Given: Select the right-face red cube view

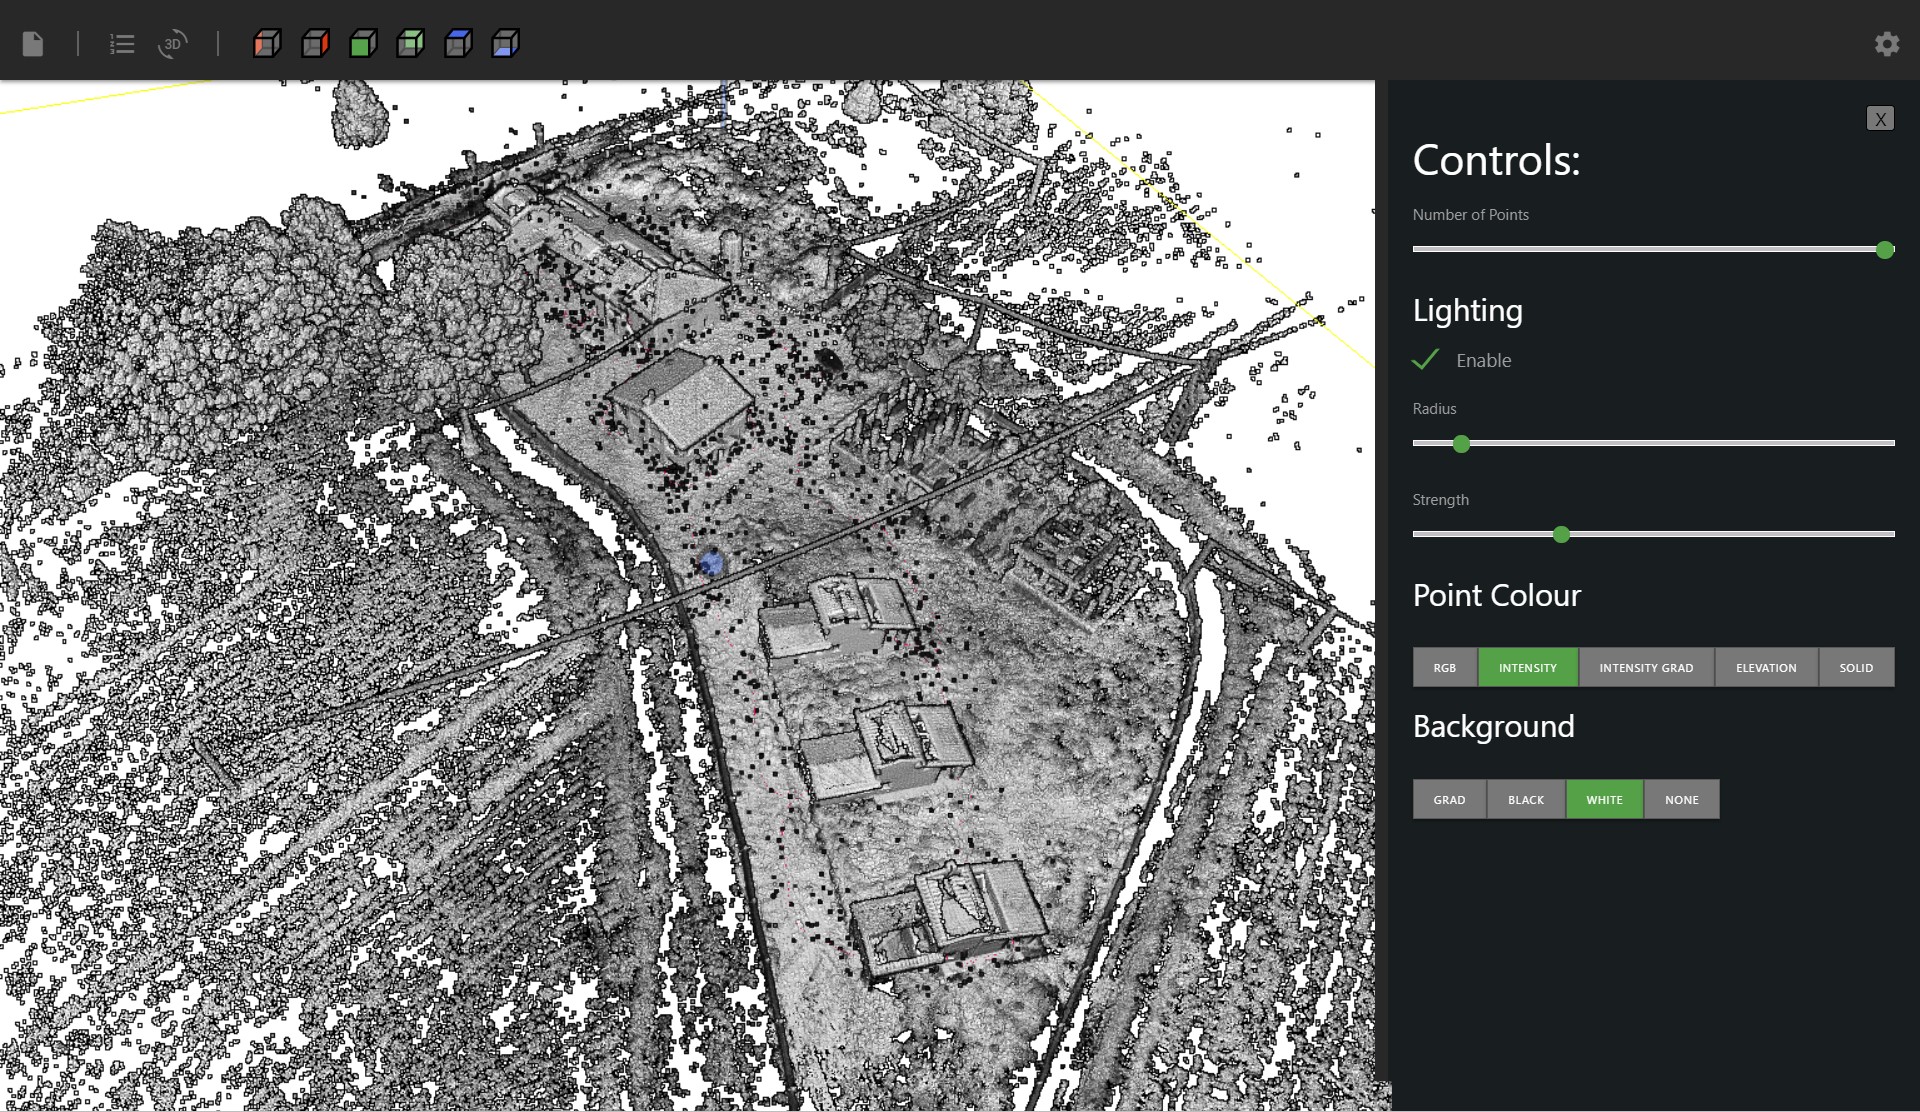Looking at the screenshot, I should click(x=315, y=44).
